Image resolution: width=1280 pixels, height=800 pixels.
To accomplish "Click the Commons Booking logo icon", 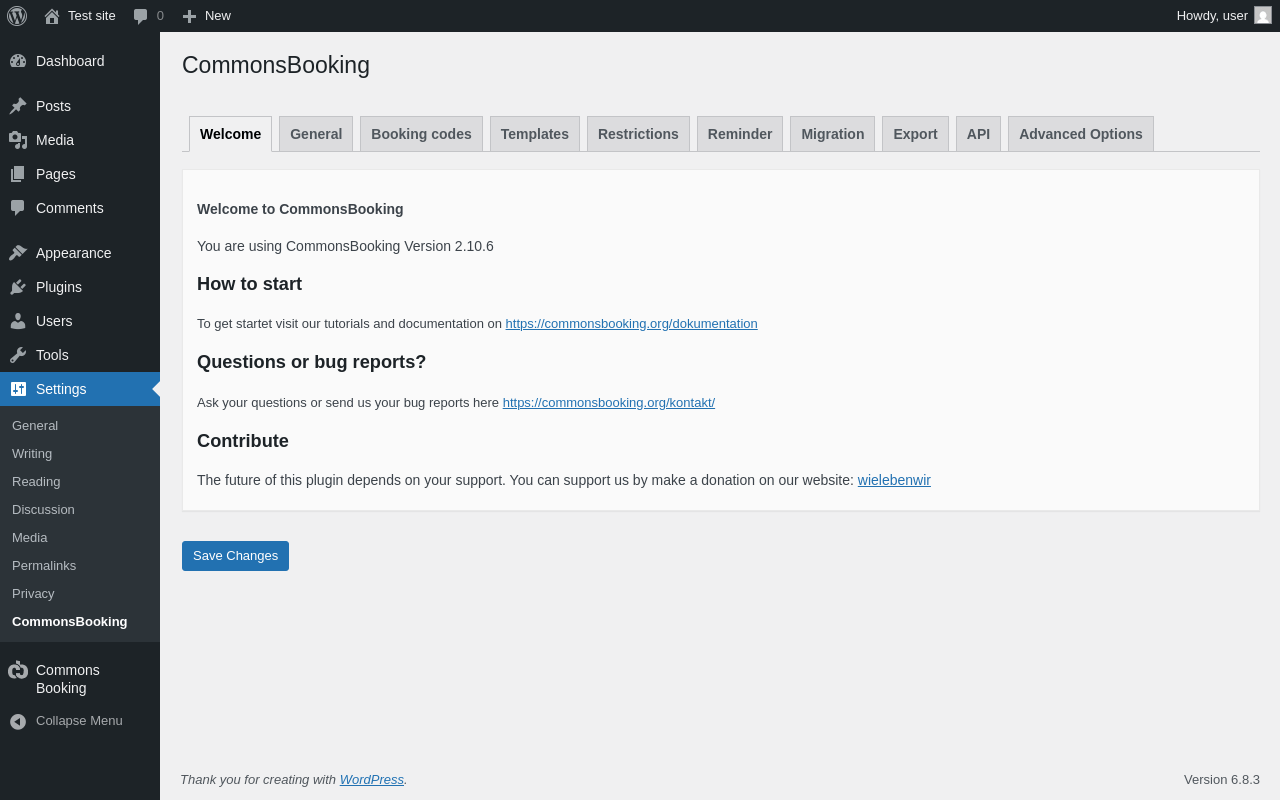I will click(x=18, y=670).
